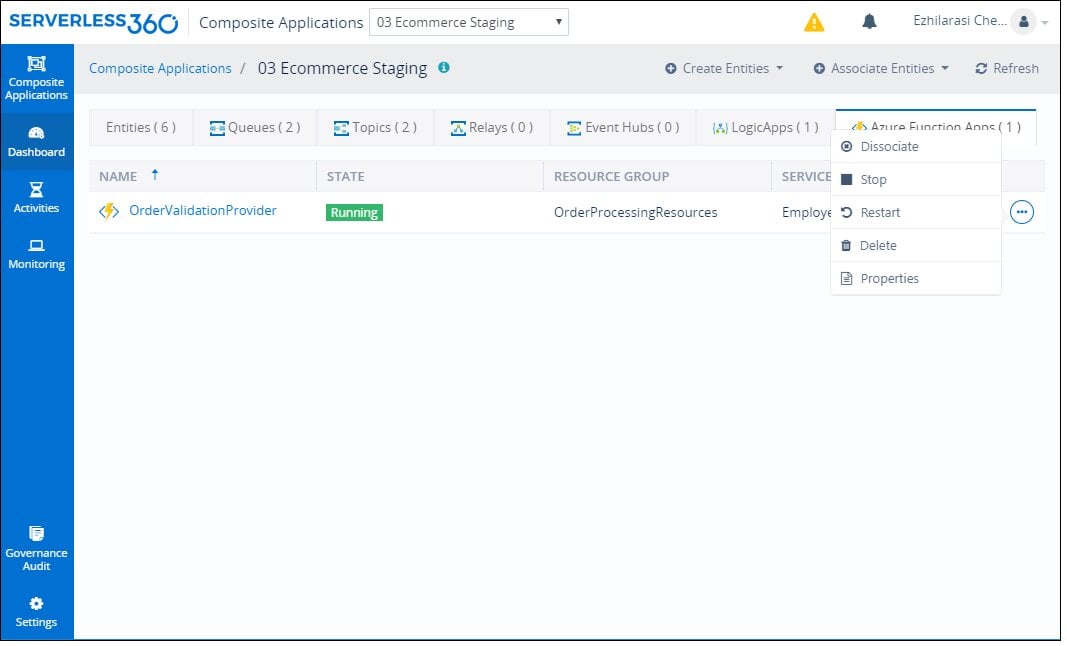Switch to the LogicApps (1) tab
Viewport: 1067px width, 646px height.
(766, 127)
